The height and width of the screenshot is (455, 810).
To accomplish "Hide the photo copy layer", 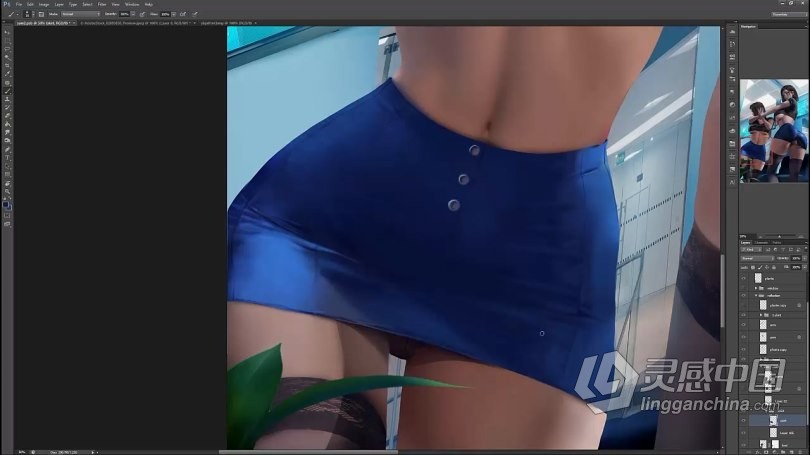I will [x=743, y=350].
